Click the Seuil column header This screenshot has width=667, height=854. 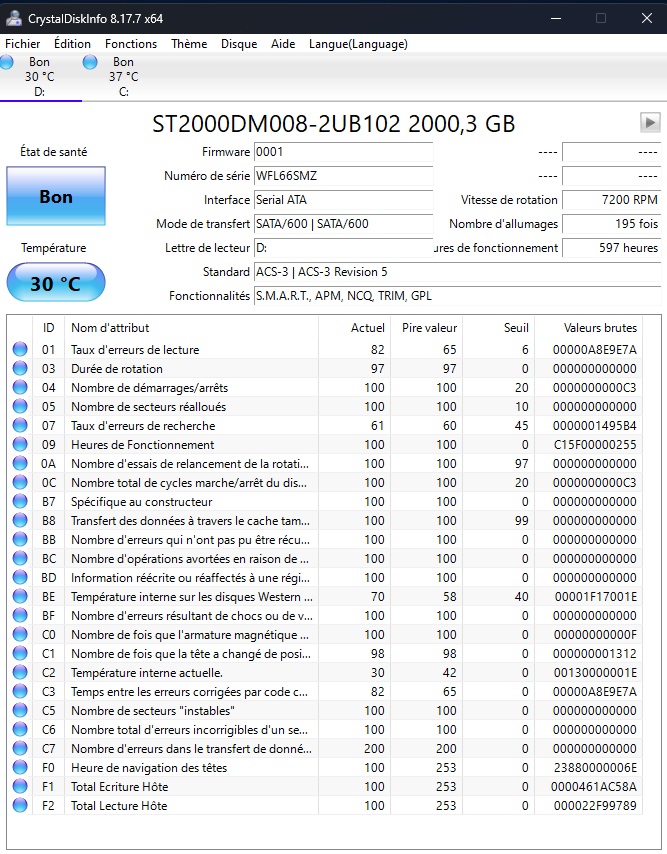pyautogui.click(x=499, y=328)
